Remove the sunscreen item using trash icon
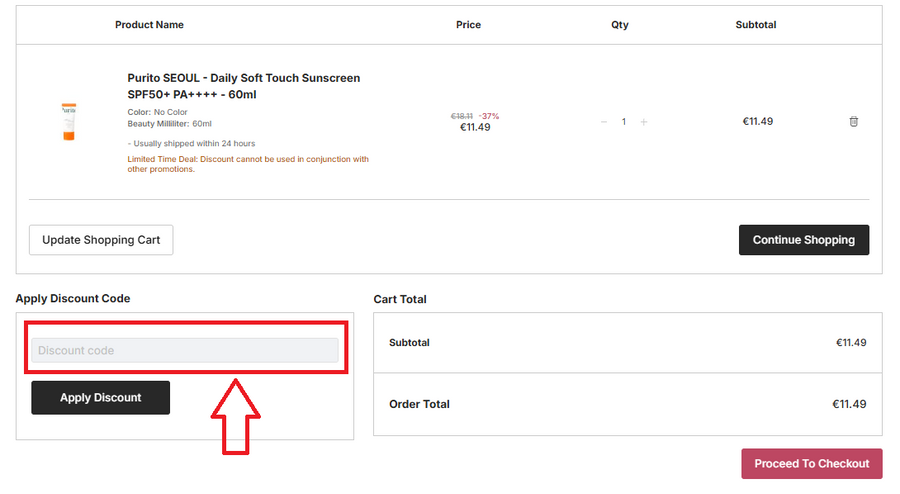Screen dimensions: 900x494 (x=853, y=122)
